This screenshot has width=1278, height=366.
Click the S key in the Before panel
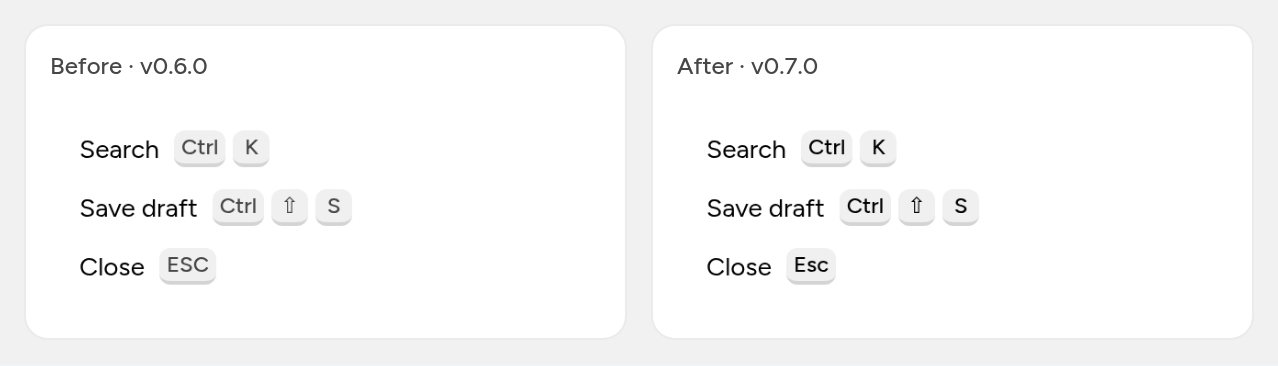coord(333,207)
